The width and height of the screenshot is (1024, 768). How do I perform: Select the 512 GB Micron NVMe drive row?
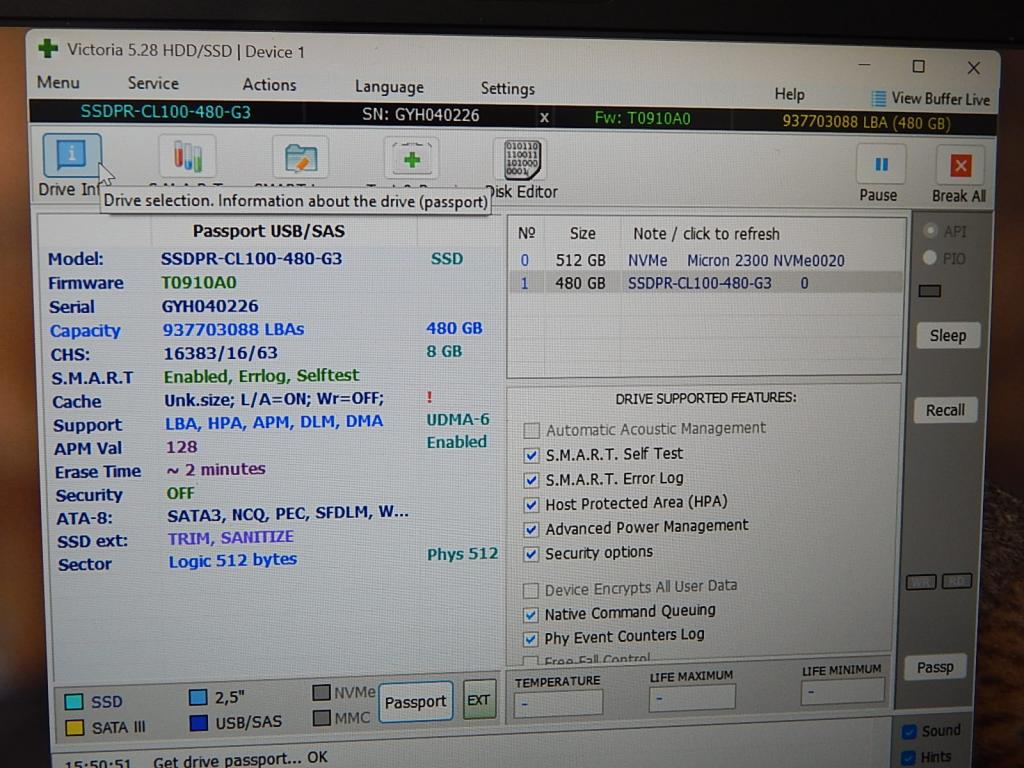[x=700, y=260]
